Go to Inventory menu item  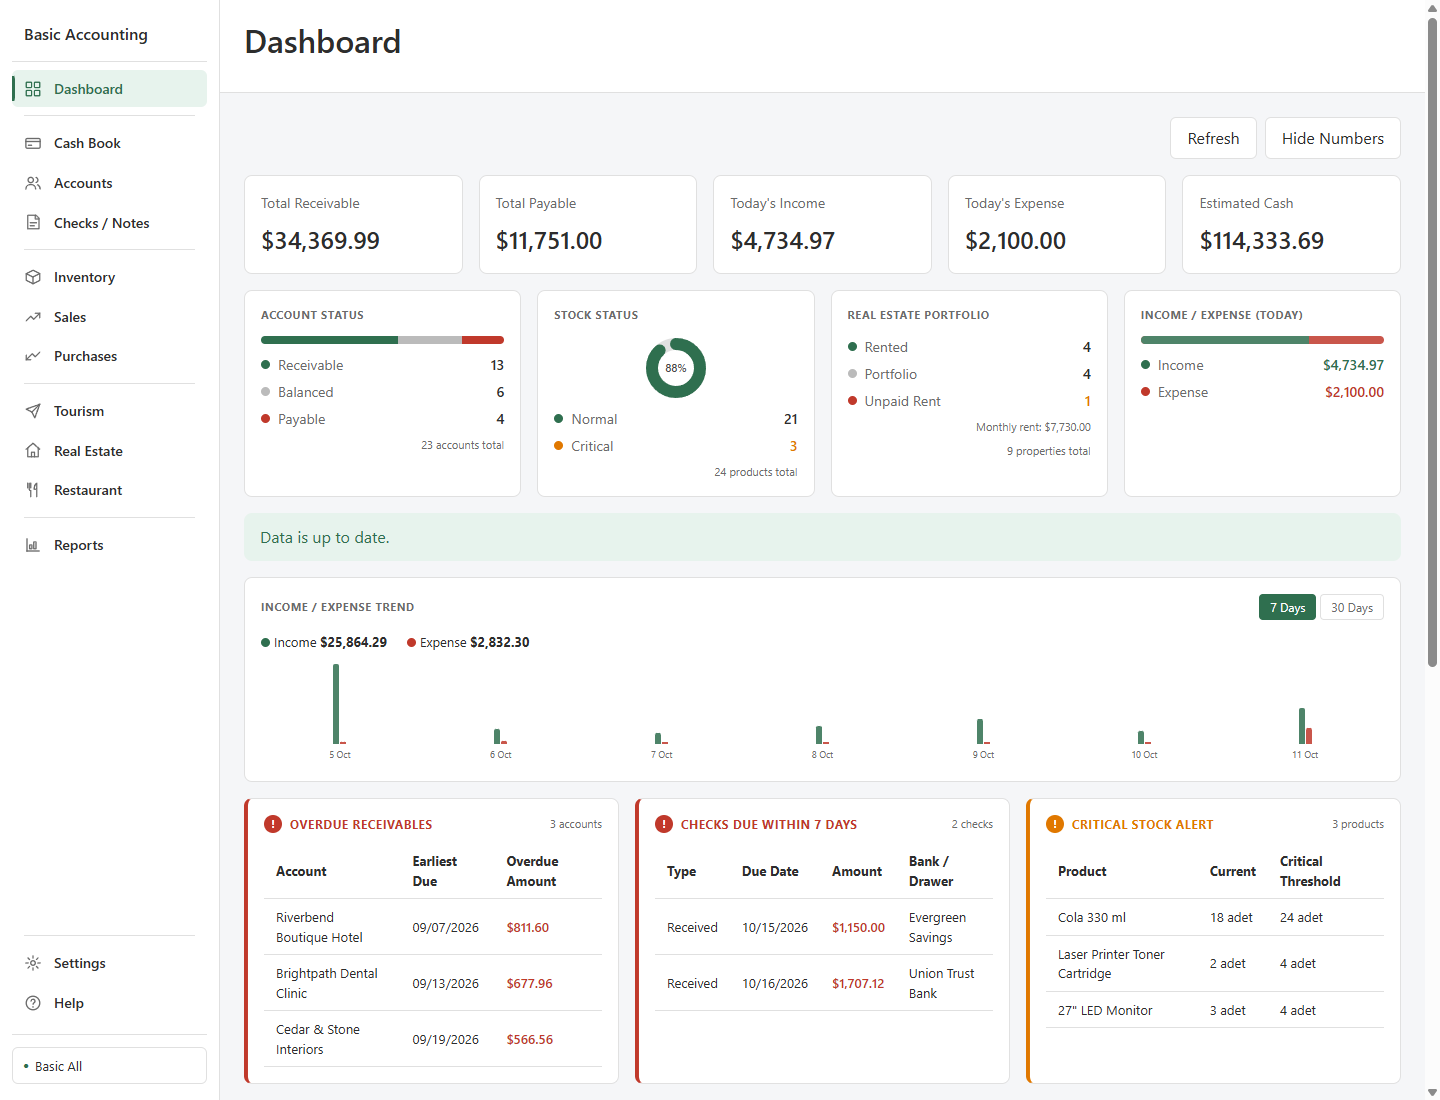coord(109,277)
